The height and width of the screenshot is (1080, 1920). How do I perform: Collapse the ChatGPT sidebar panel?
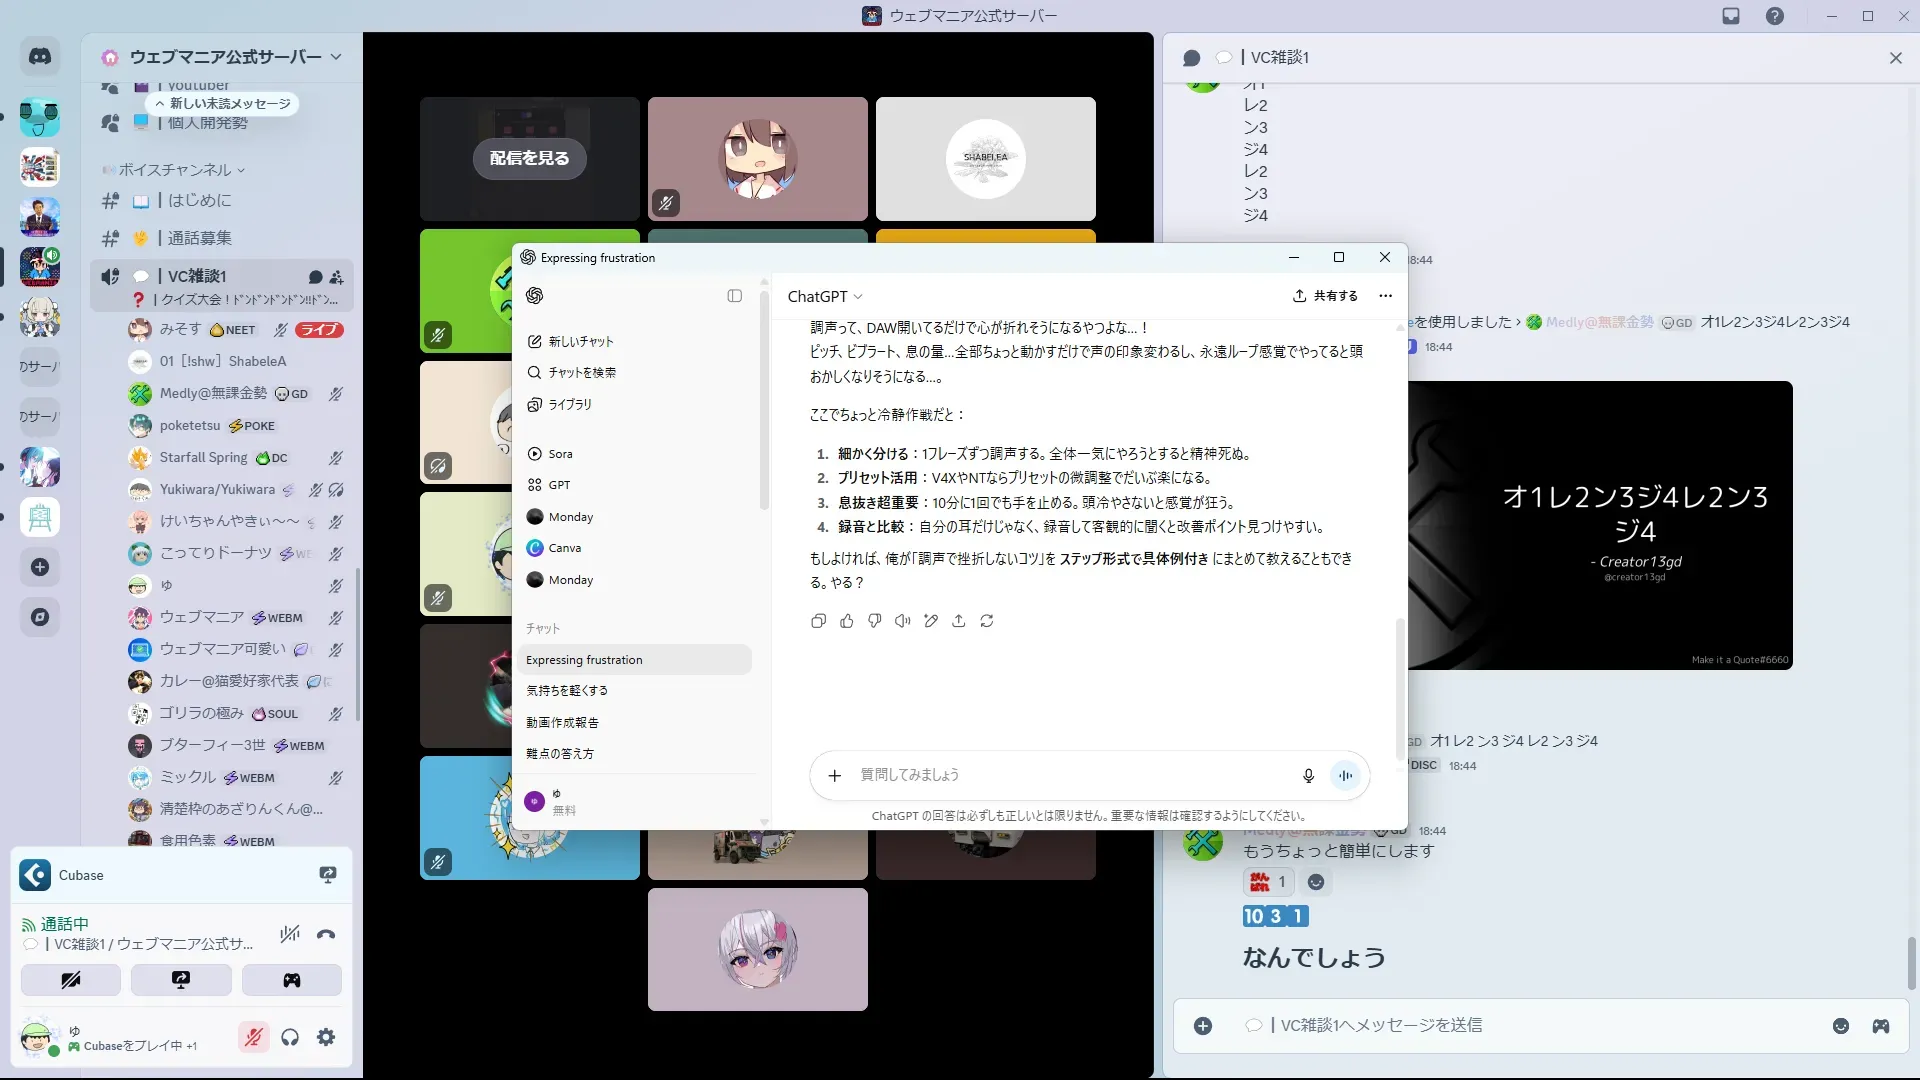point(735,296)
